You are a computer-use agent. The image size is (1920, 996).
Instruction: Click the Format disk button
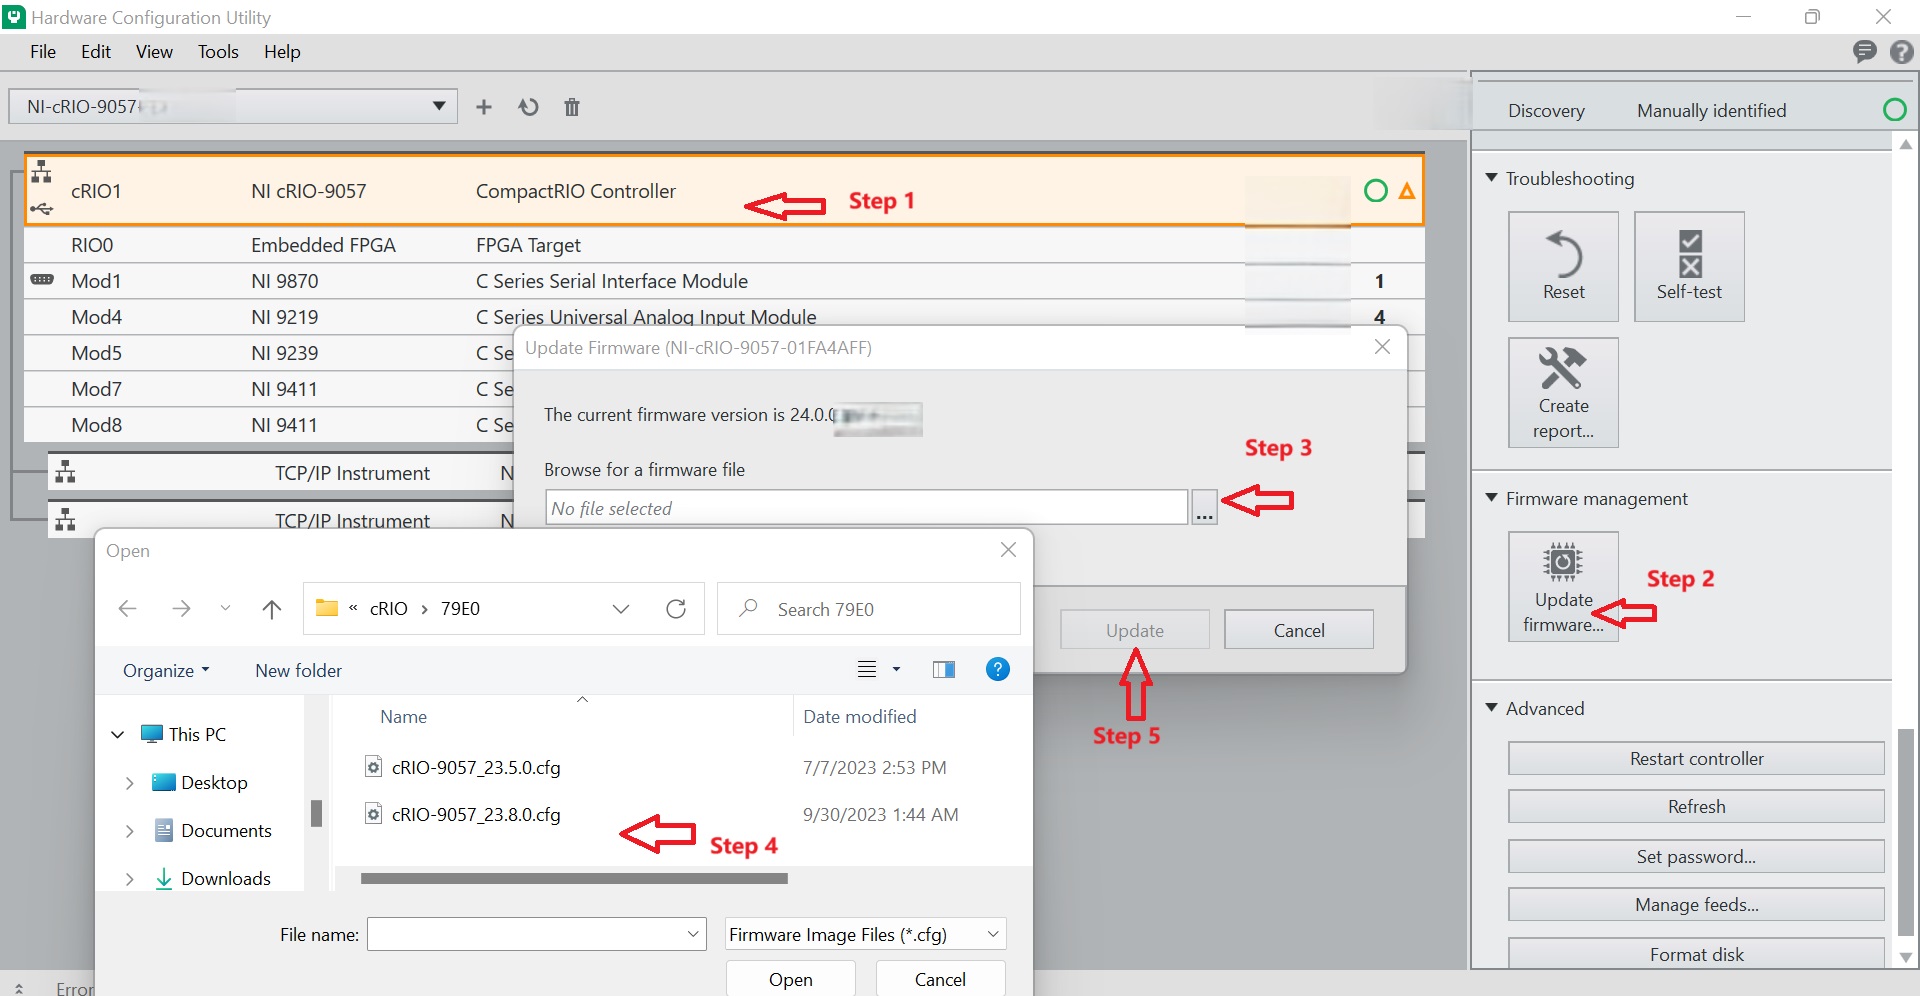tap(1696, 954)
